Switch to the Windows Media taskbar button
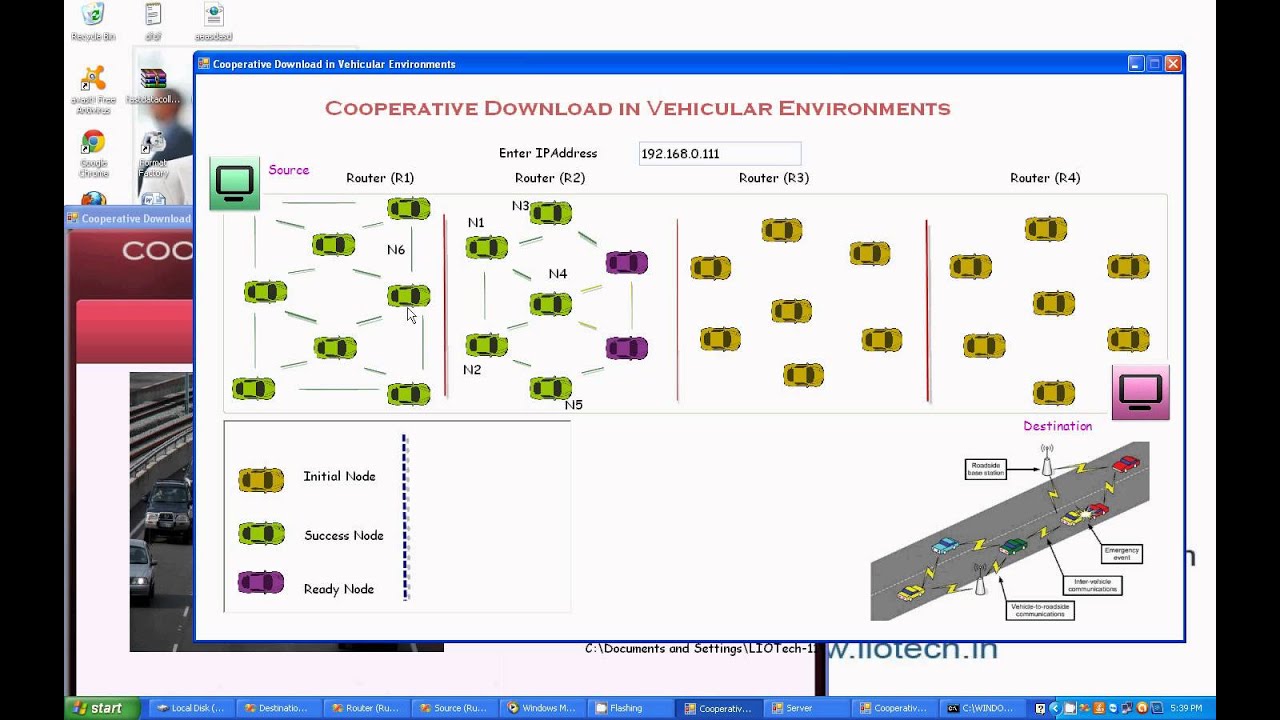 541,708
